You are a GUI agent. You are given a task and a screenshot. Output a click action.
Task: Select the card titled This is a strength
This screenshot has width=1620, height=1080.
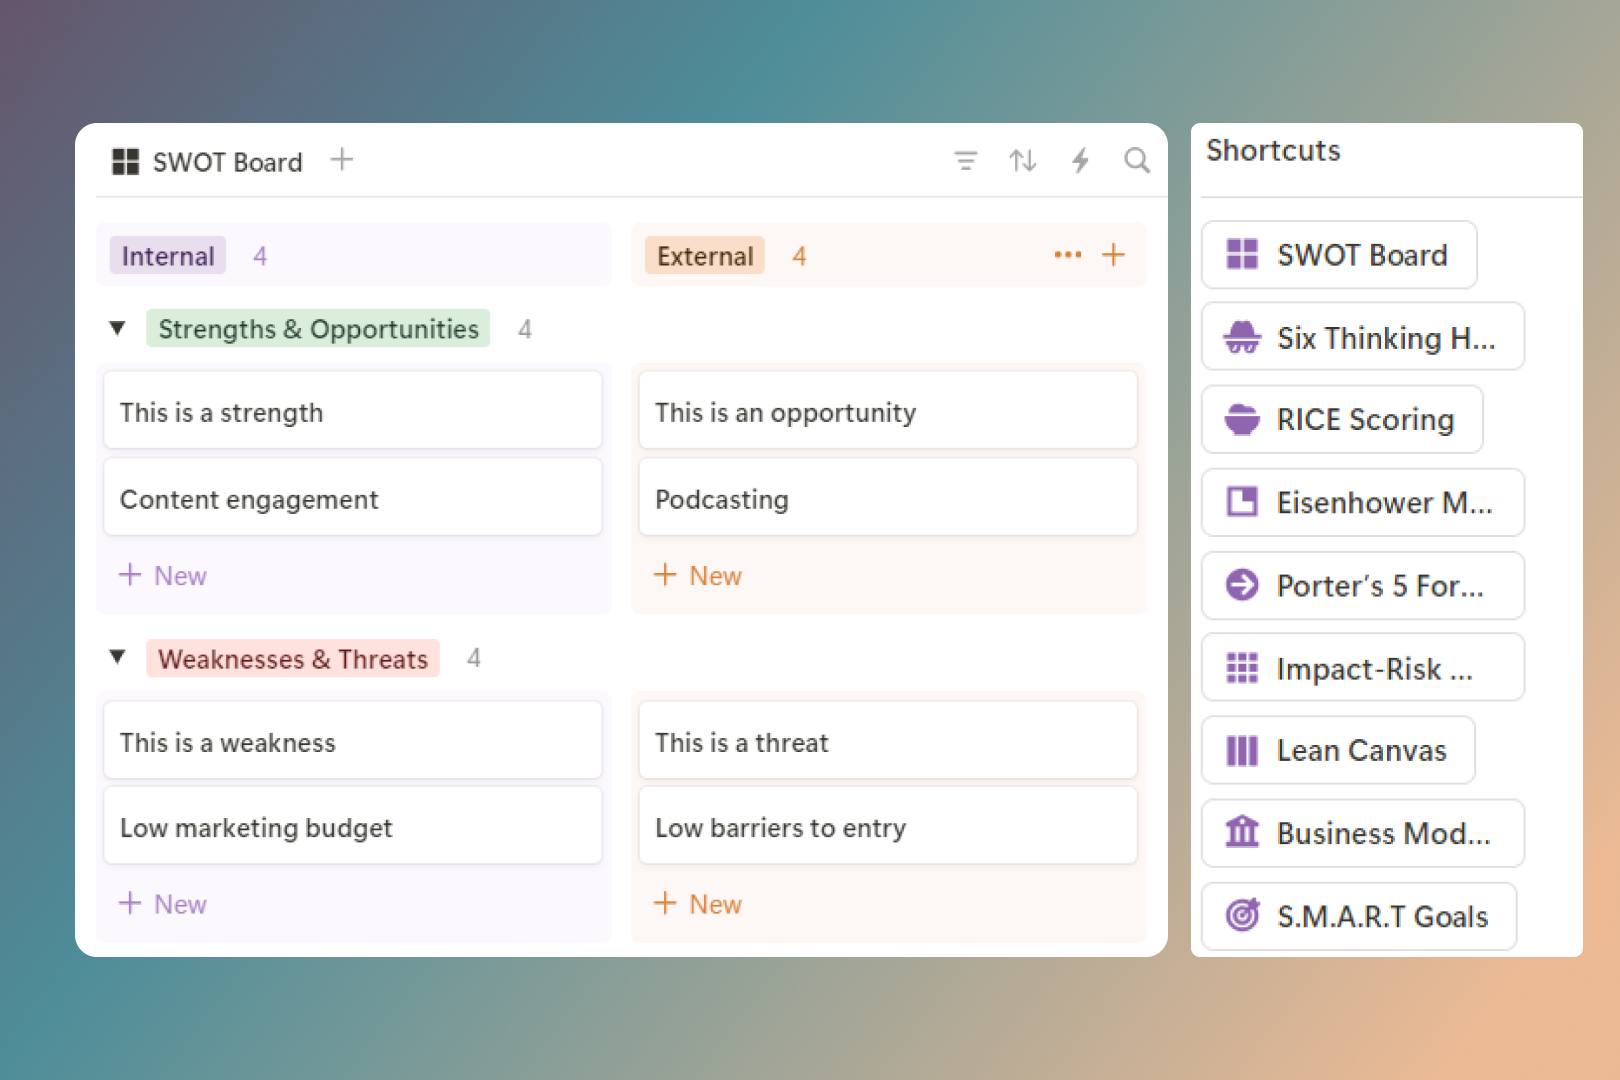click(352, 411)
